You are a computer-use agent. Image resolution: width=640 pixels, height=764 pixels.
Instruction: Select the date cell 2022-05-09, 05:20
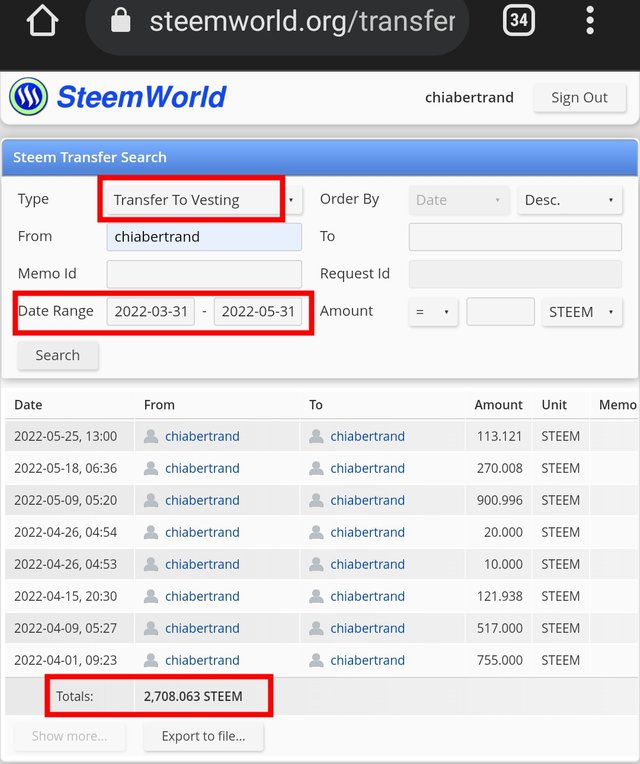(66, 500)
